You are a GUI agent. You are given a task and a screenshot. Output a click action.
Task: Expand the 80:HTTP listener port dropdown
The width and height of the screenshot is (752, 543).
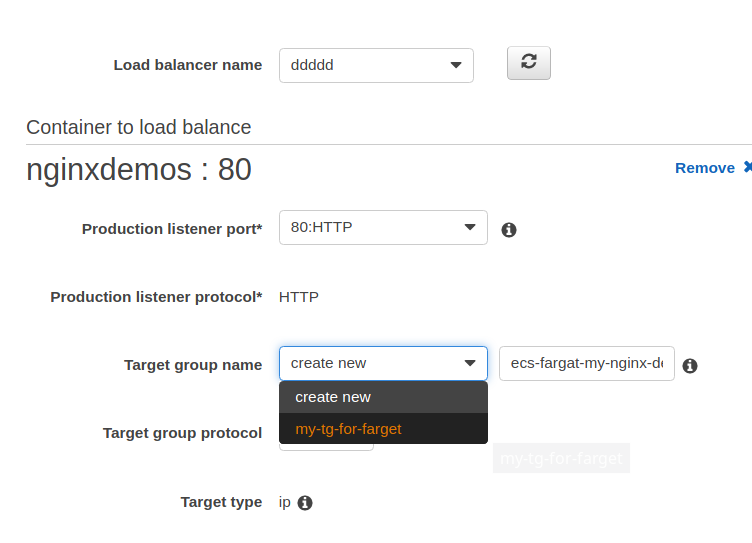tap(383, 227)
